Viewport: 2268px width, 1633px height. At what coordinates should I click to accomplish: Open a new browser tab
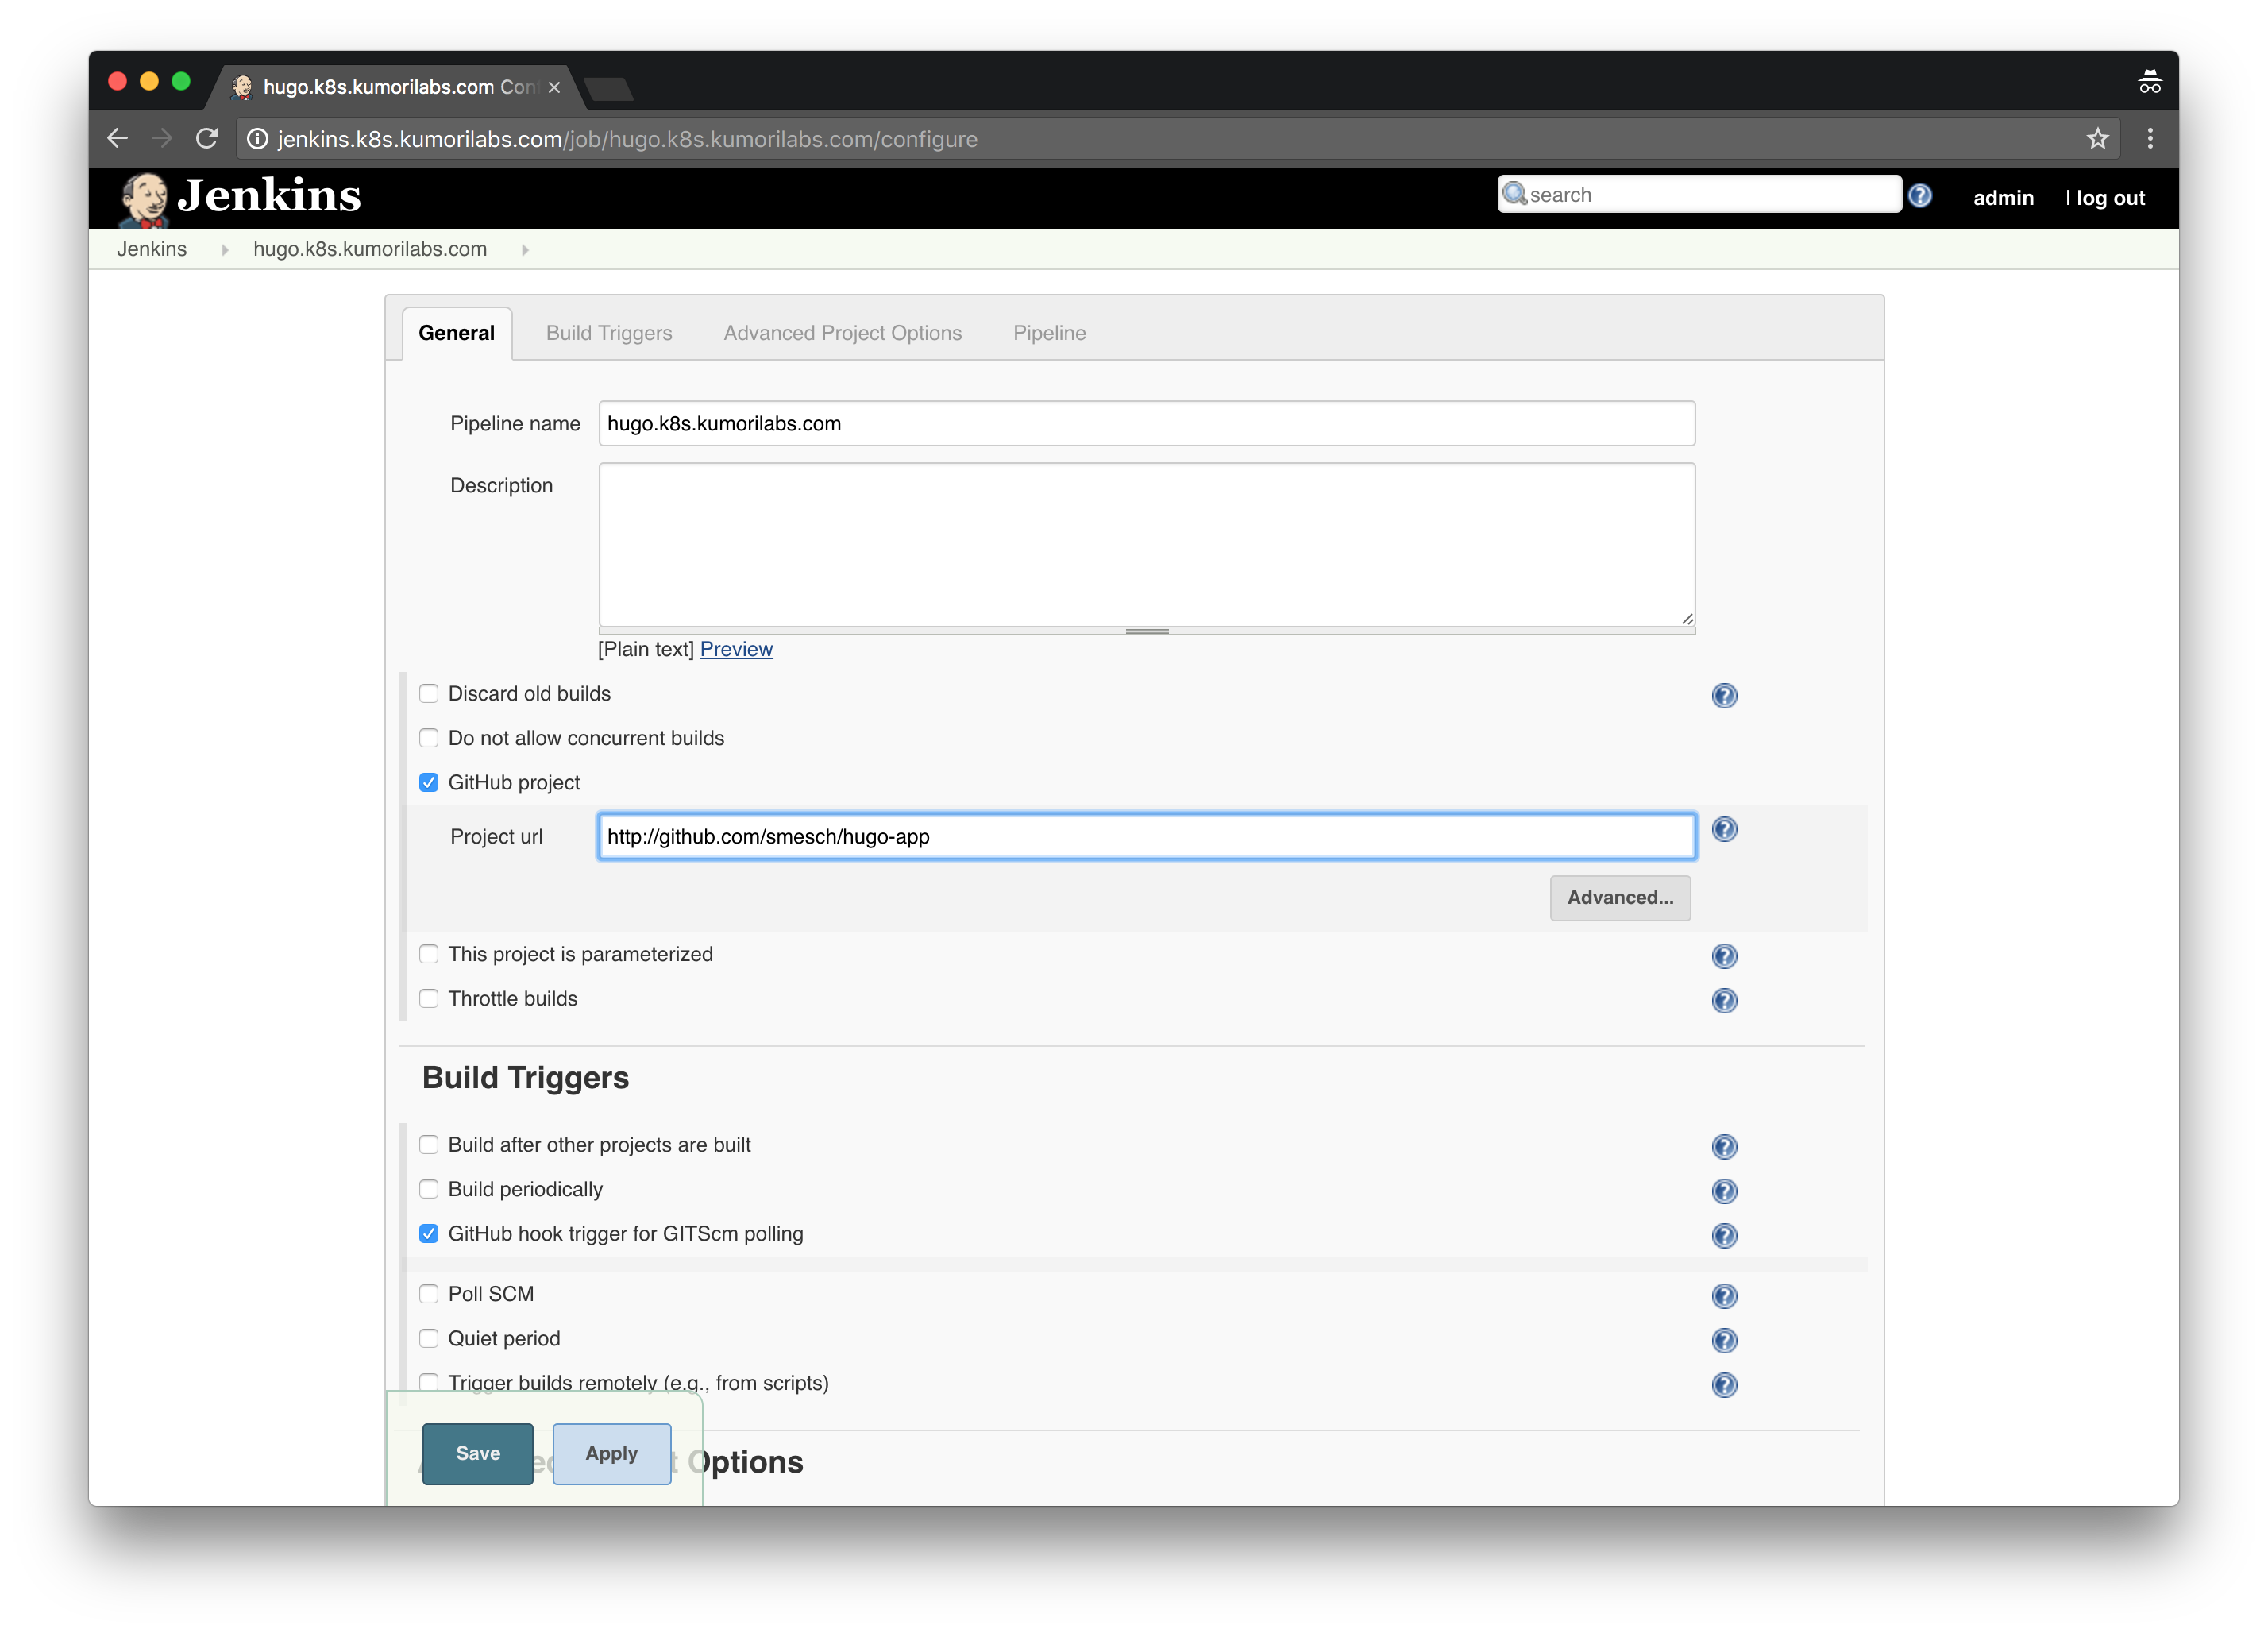(x=608, y=89)
